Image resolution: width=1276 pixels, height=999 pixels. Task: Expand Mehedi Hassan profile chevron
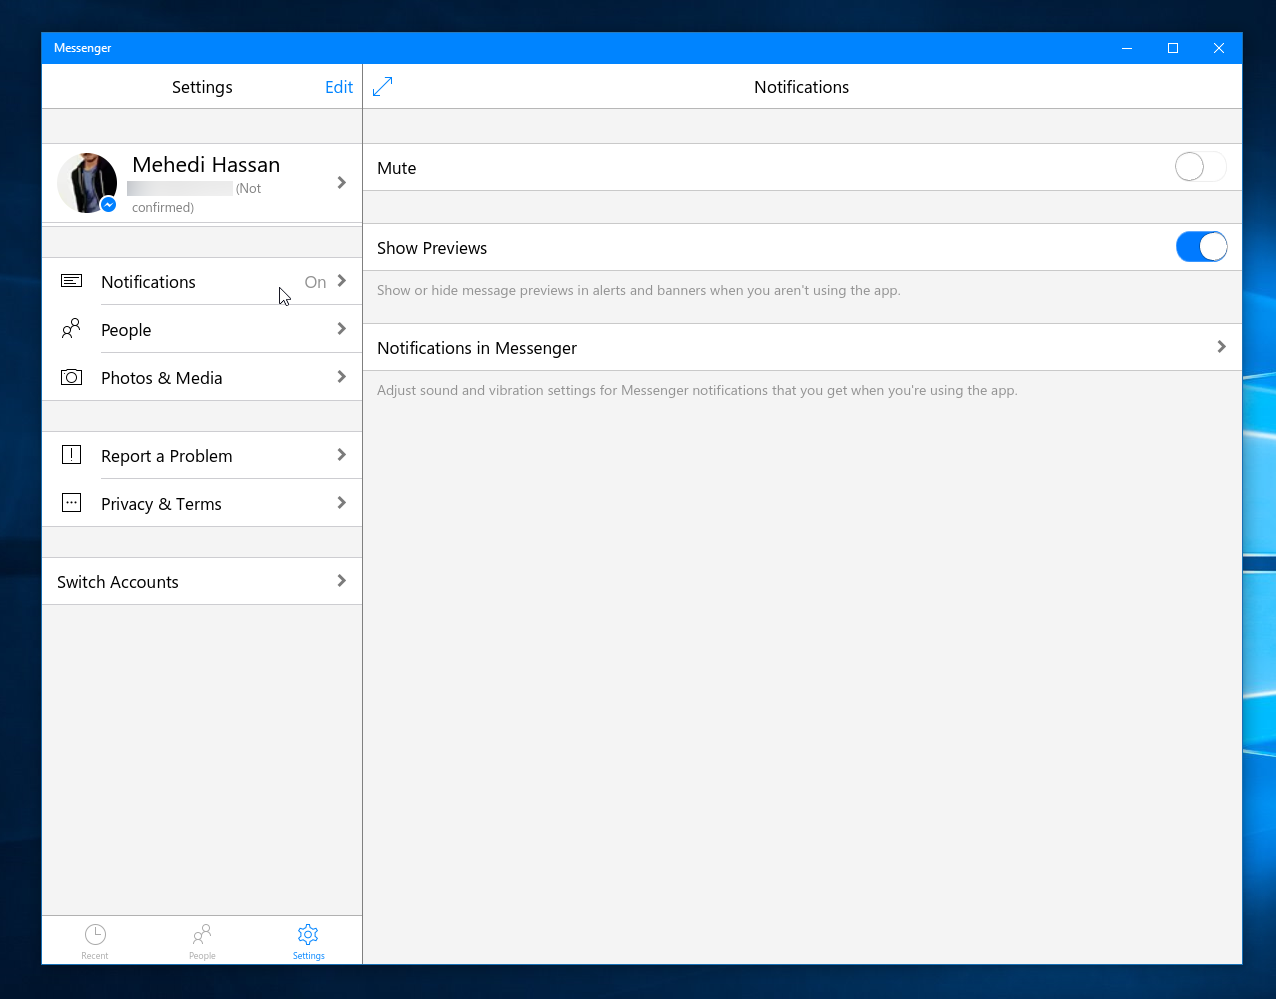(x=342, y=182)
